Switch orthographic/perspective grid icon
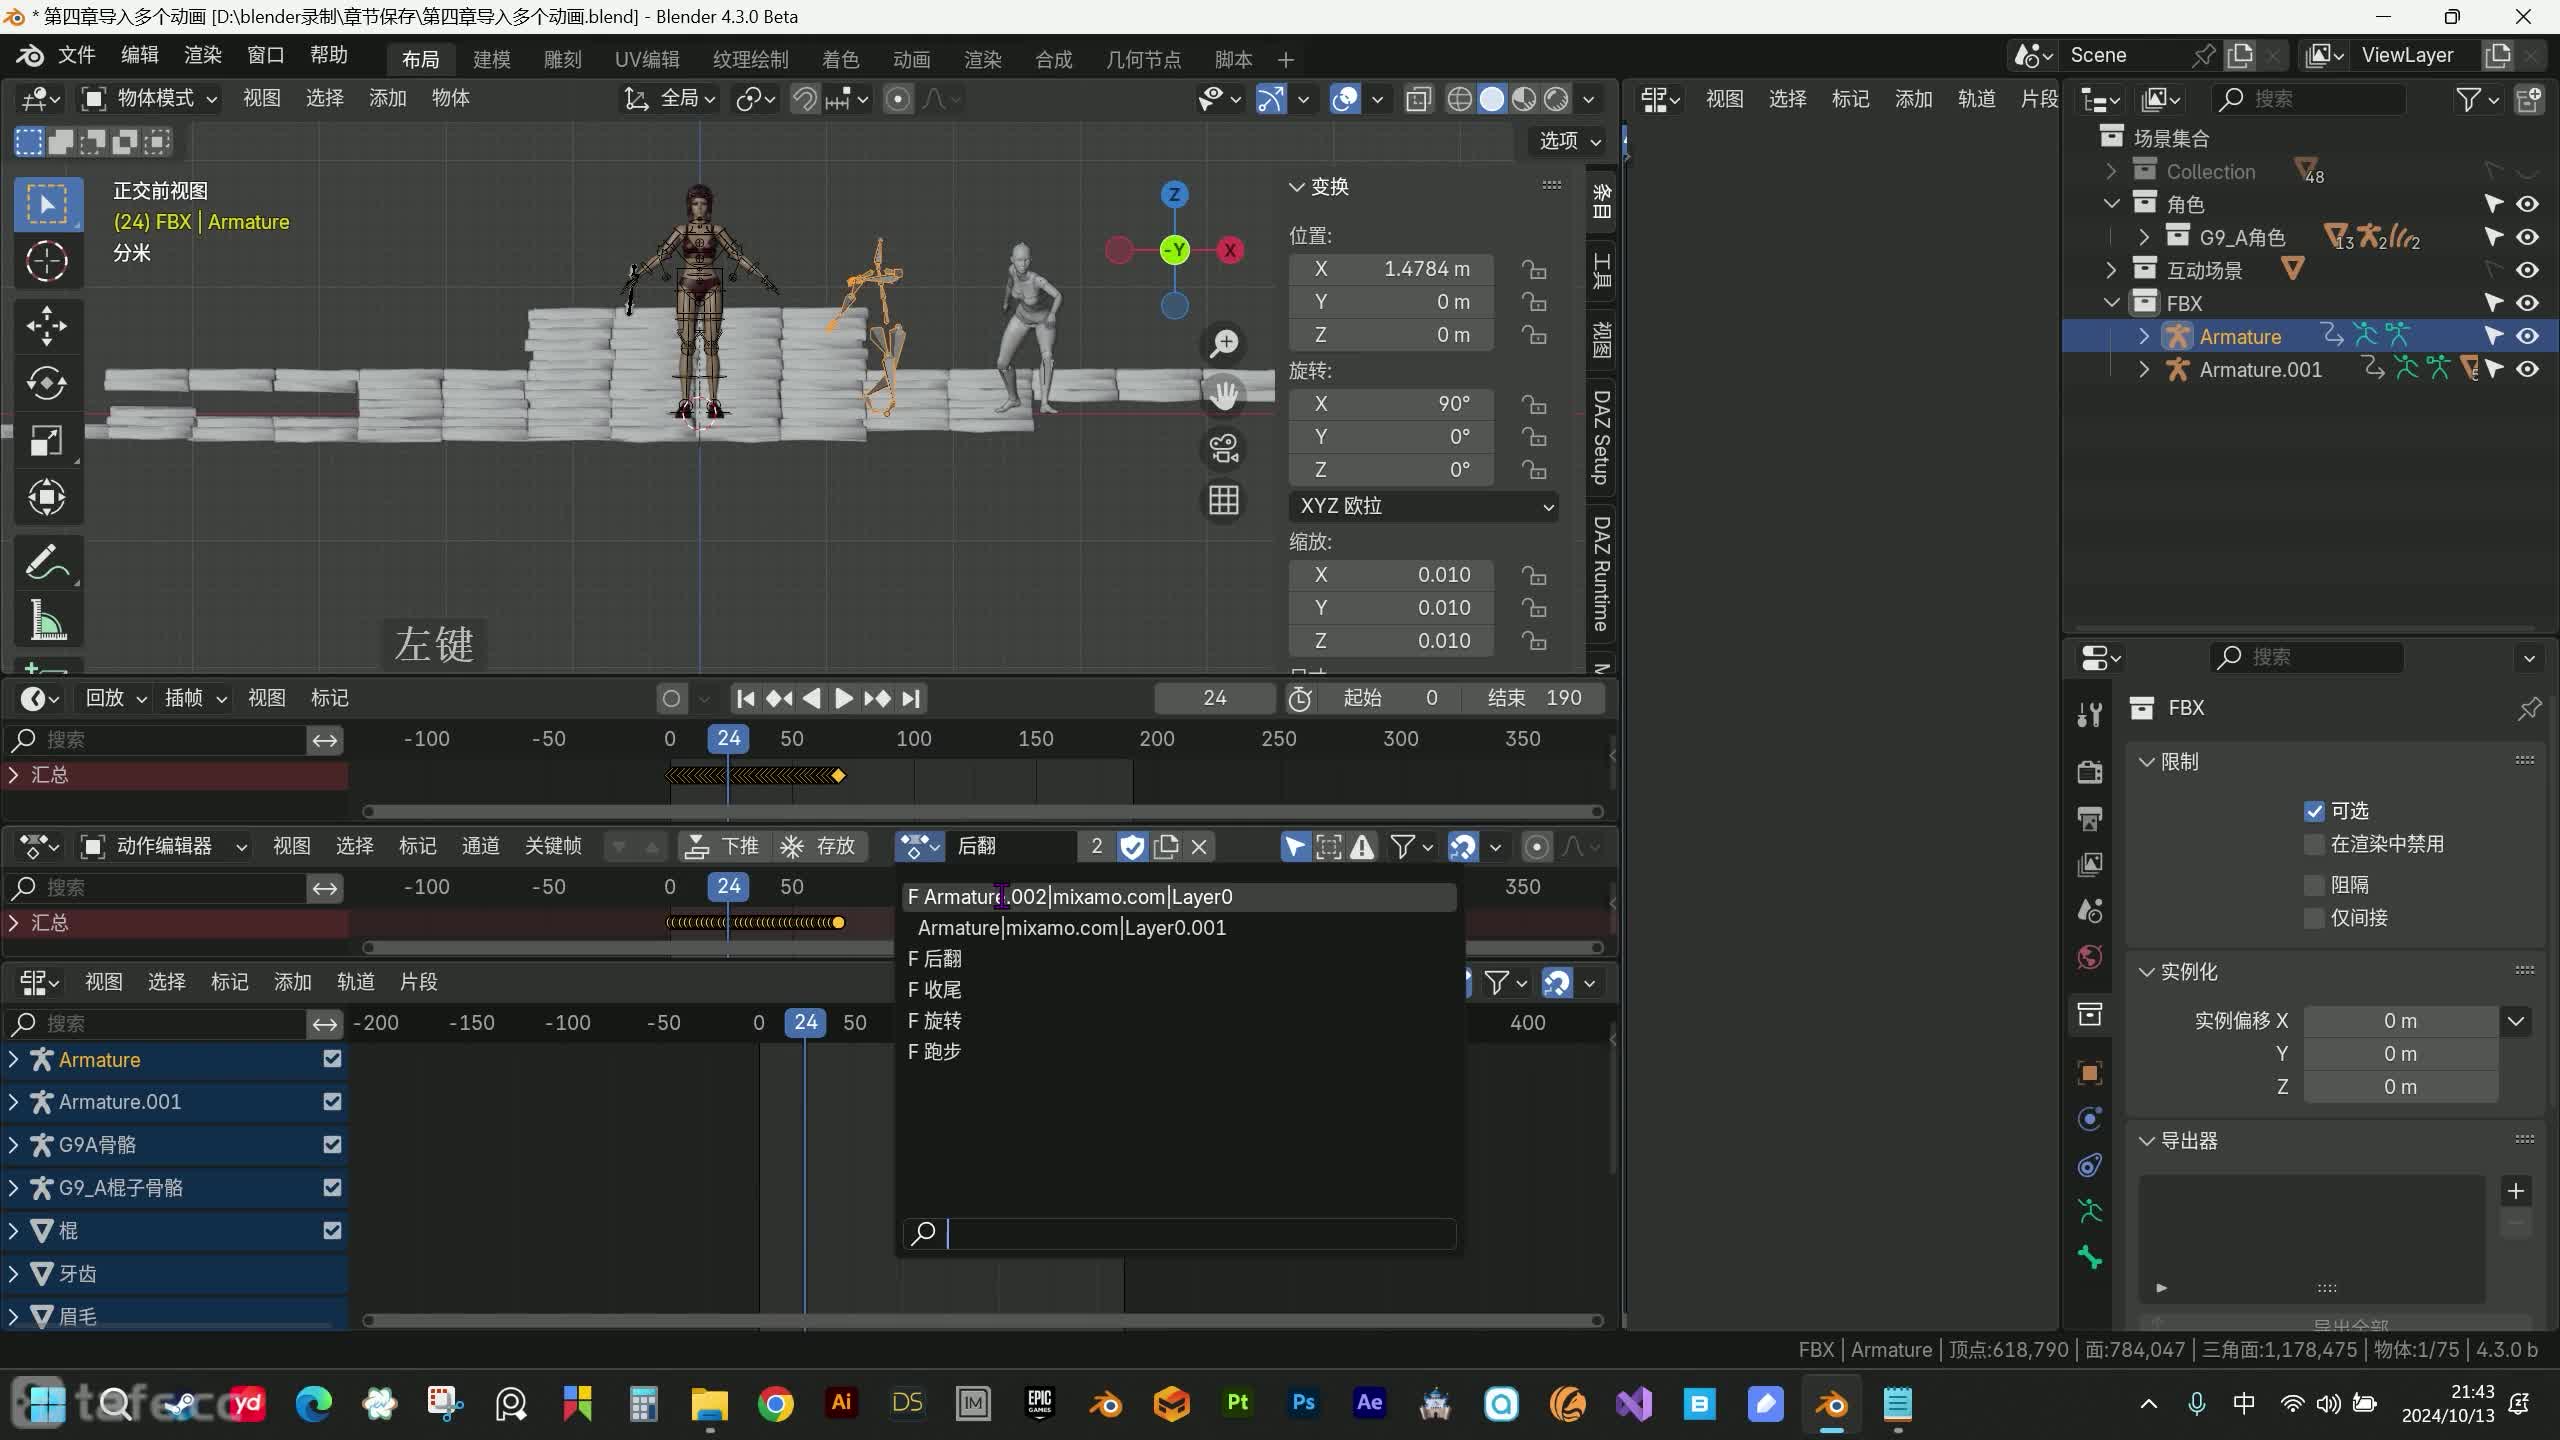The width and height of the screenshot is (2560, 1440). [x=1224, y=499]
